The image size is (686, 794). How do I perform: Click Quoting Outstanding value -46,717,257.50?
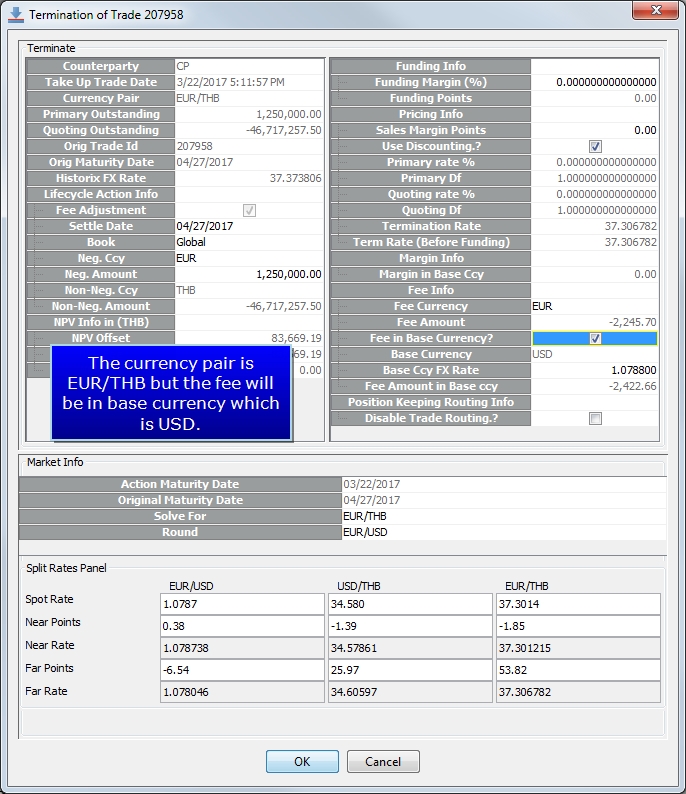pyautogui.click(x=249, y=130)
